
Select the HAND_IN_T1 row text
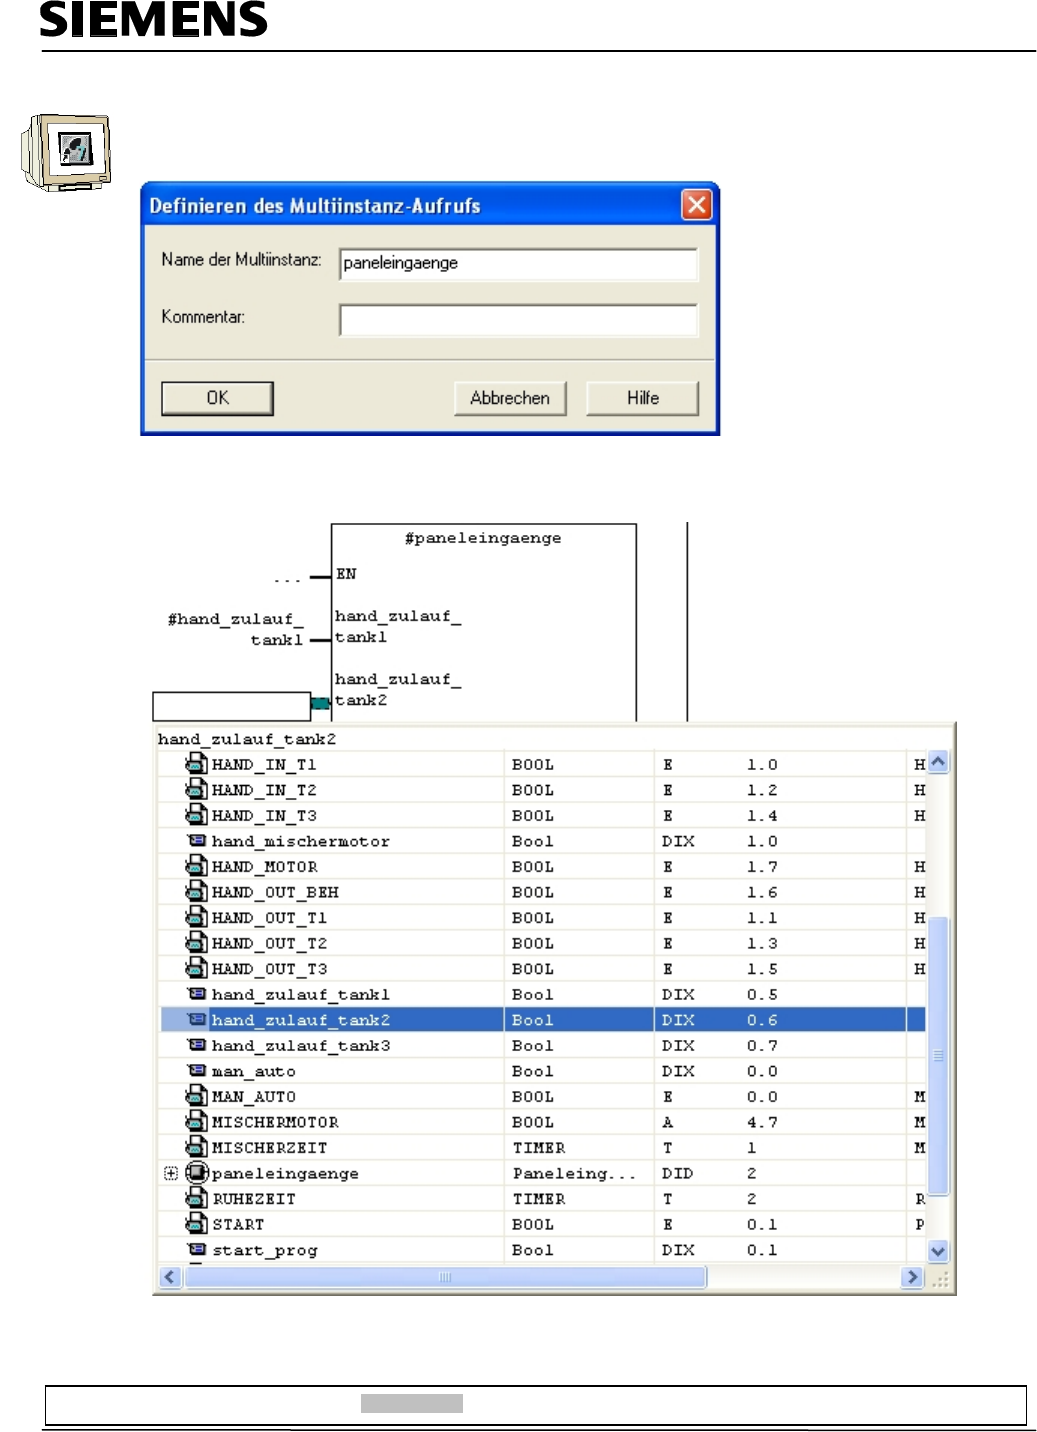point(264,764)
